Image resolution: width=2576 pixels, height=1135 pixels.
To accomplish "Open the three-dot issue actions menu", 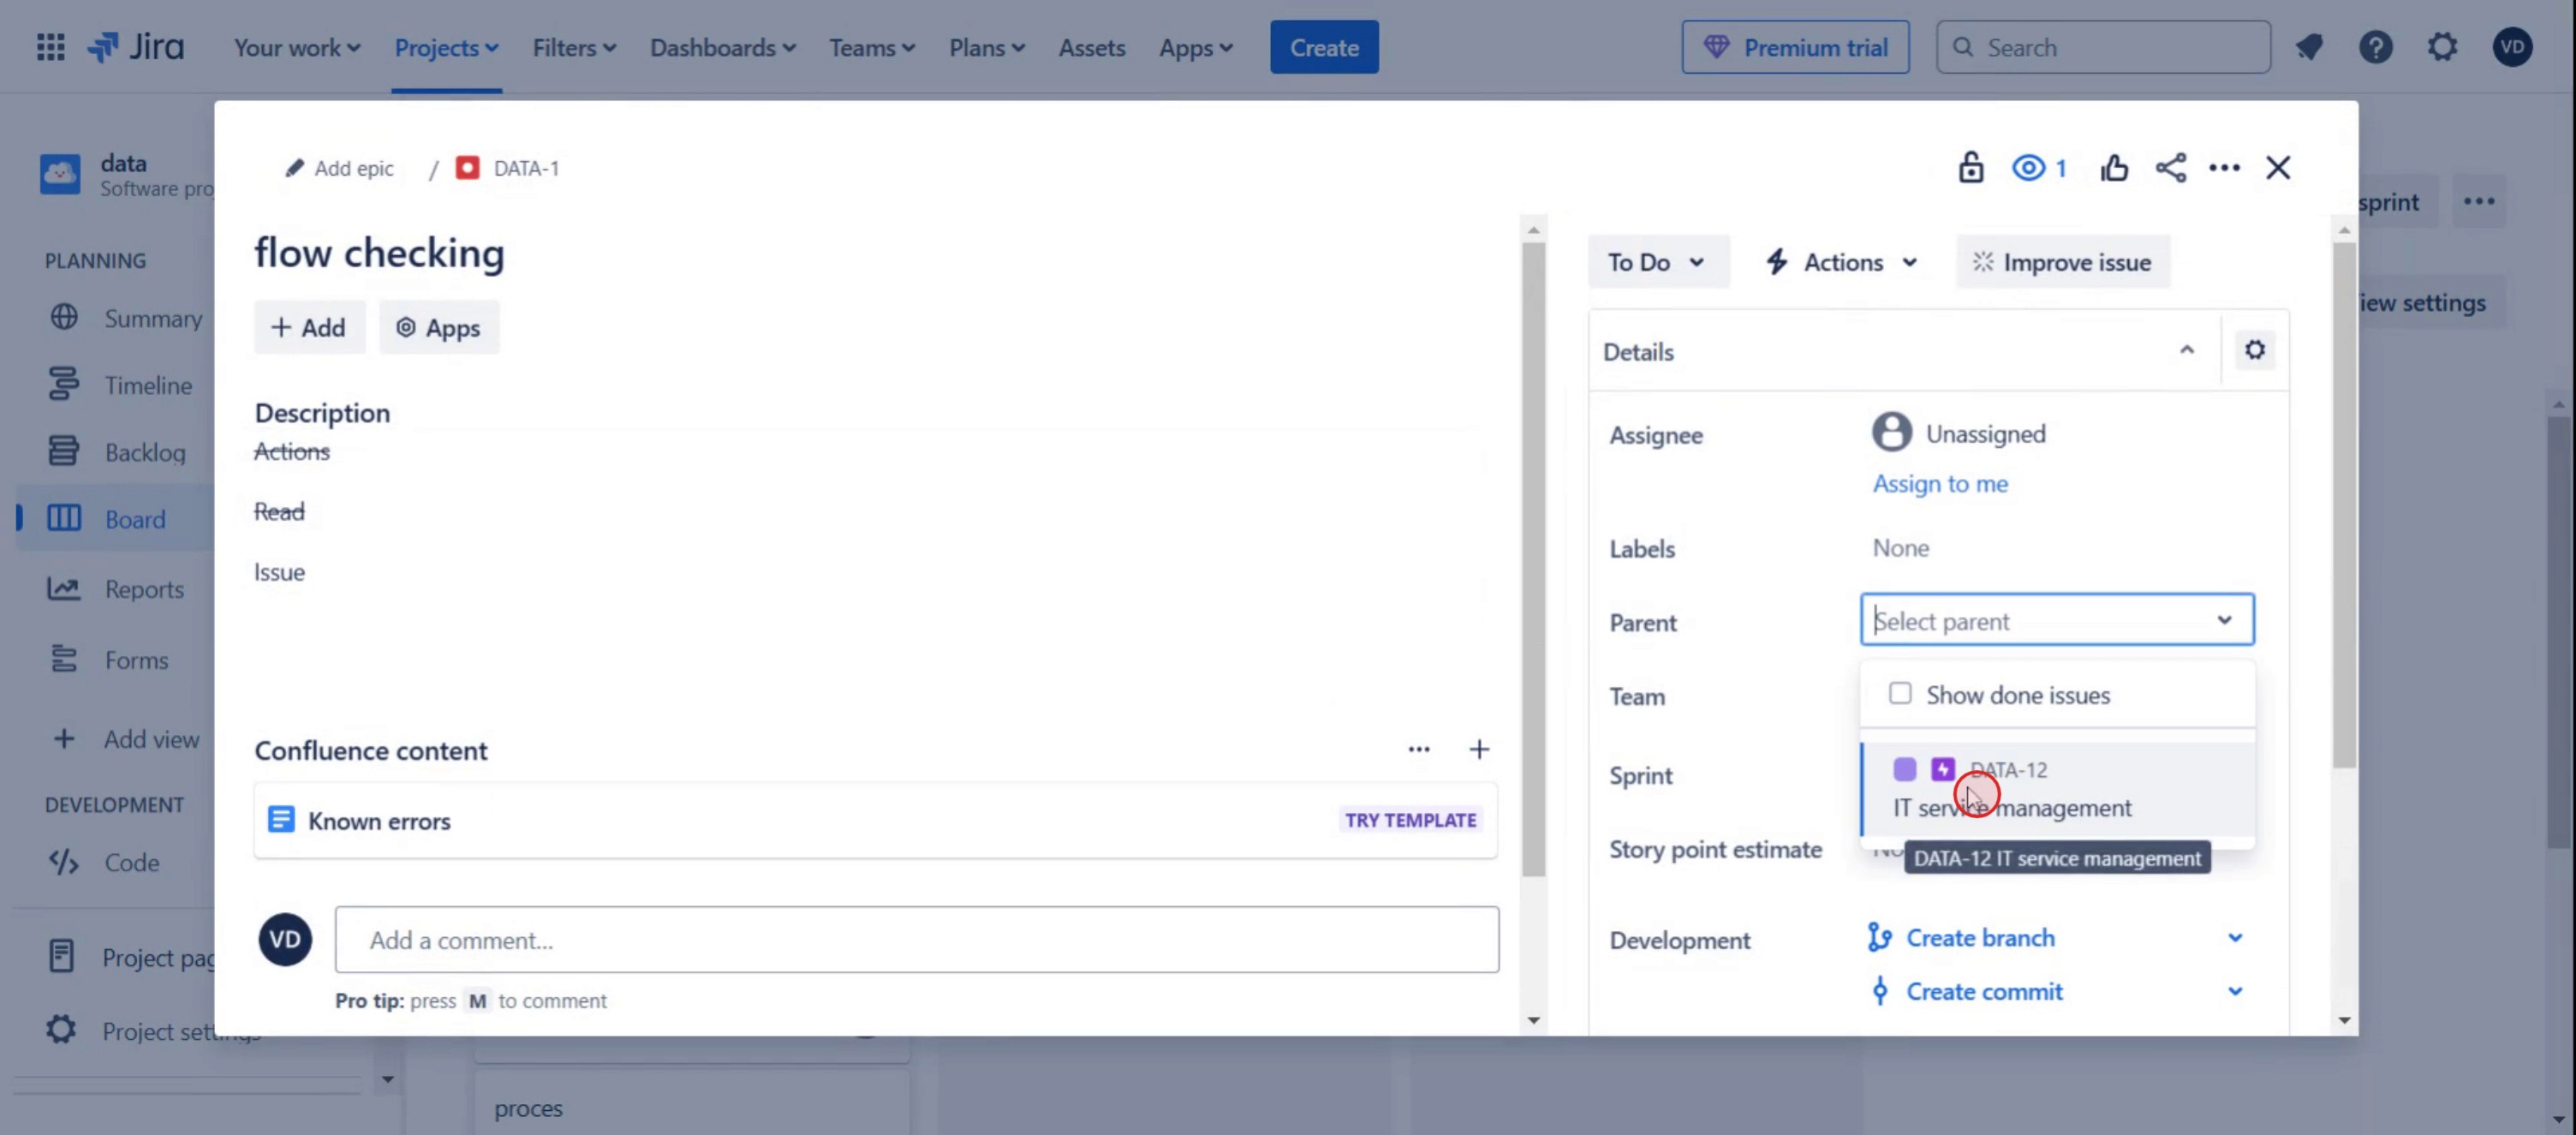I will click(2224, 168).
